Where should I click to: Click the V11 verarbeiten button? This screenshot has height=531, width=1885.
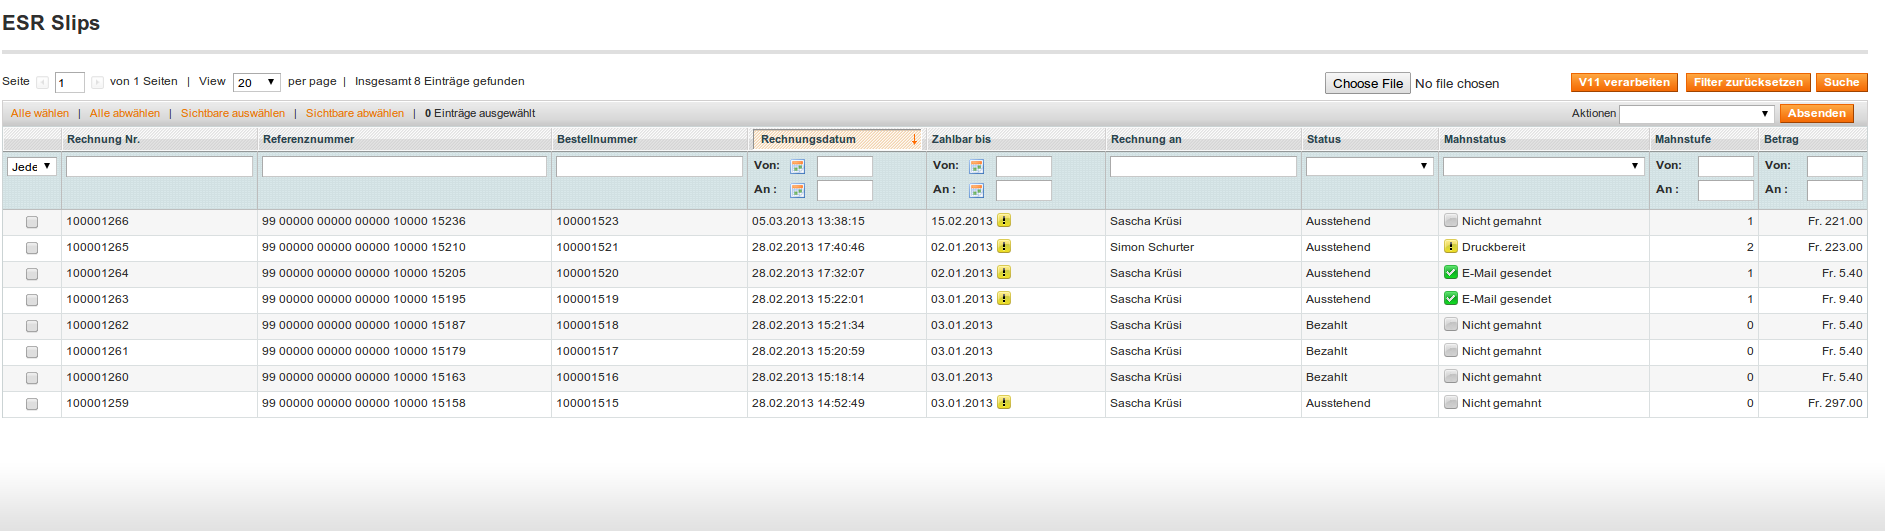pos(1624,82)
